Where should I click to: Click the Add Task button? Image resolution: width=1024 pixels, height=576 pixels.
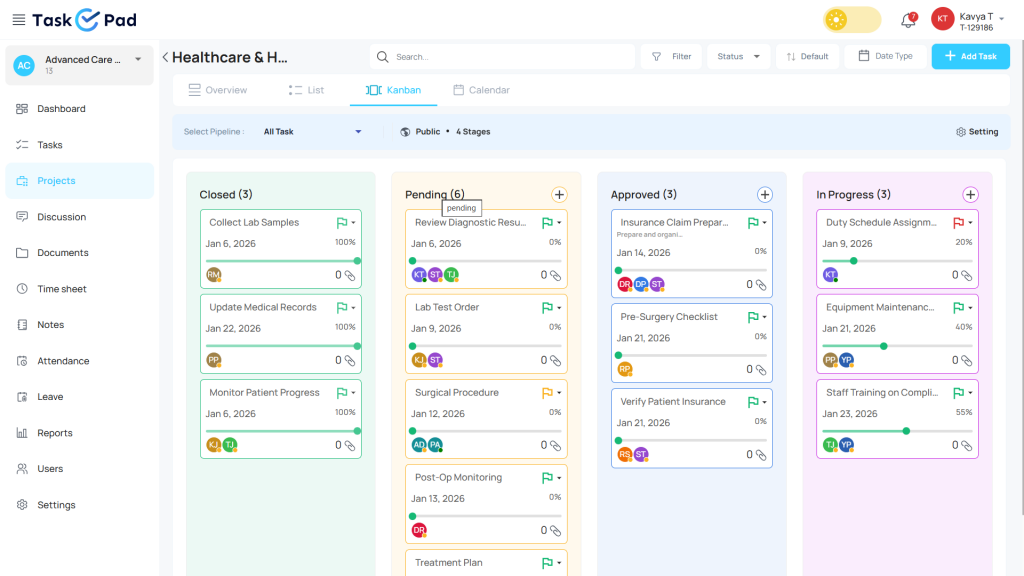click(x=970, y=57)
